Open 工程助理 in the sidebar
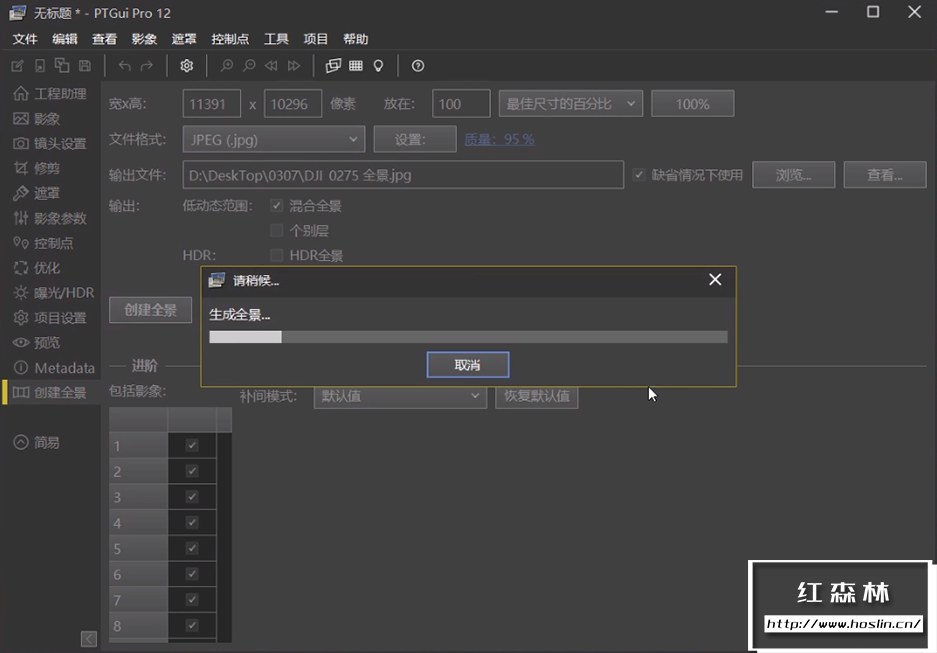This screenshot has height=653, width=937. coord(51,94)
